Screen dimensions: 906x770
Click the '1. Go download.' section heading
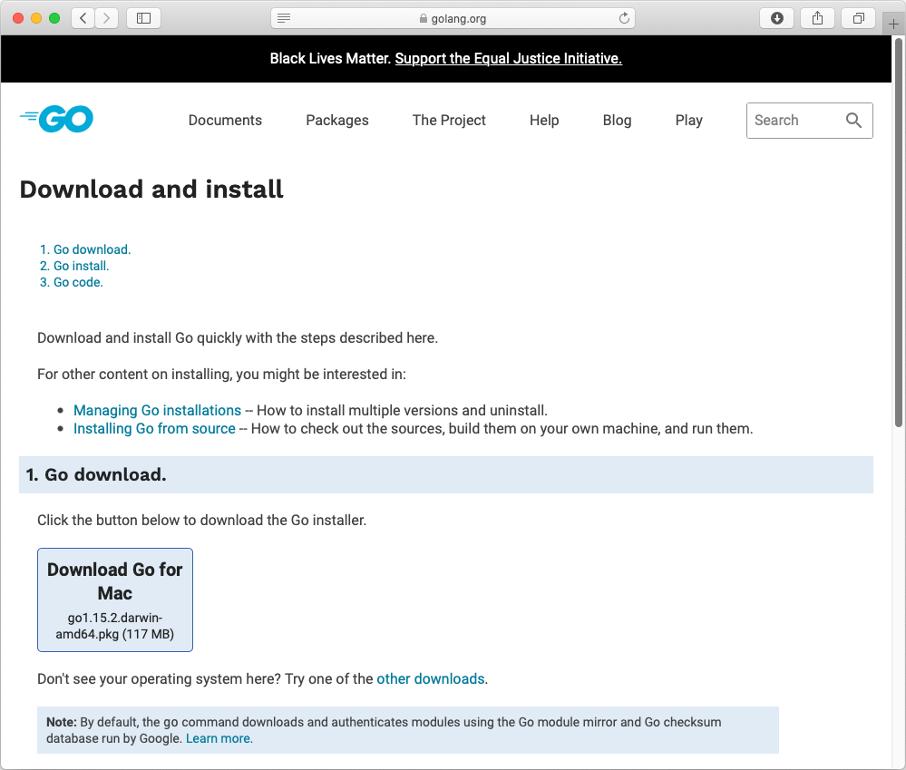pyautogui.click(x=96, y=475)
